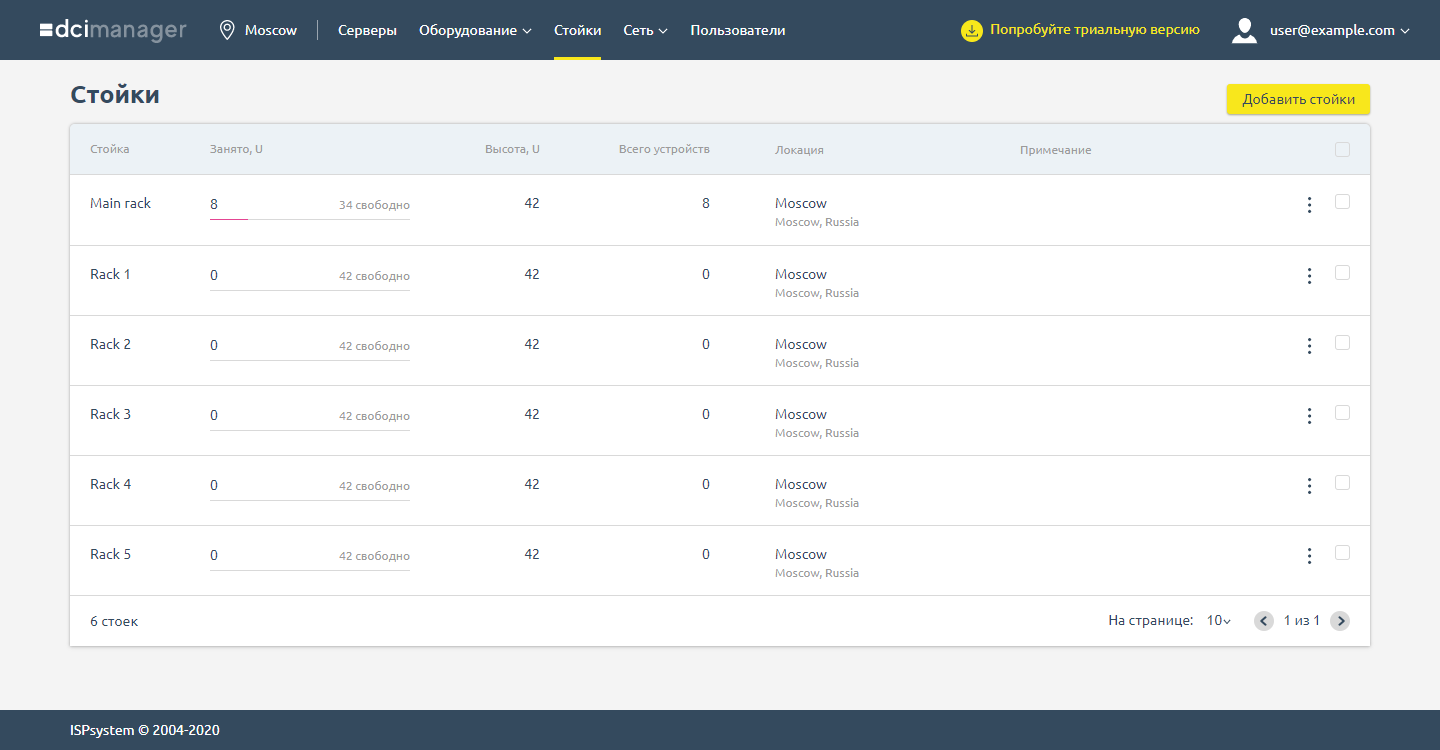Screen dimensions: 1440x750
Task: Select the Main rack checkbox
Action: tap(1342, 202)
